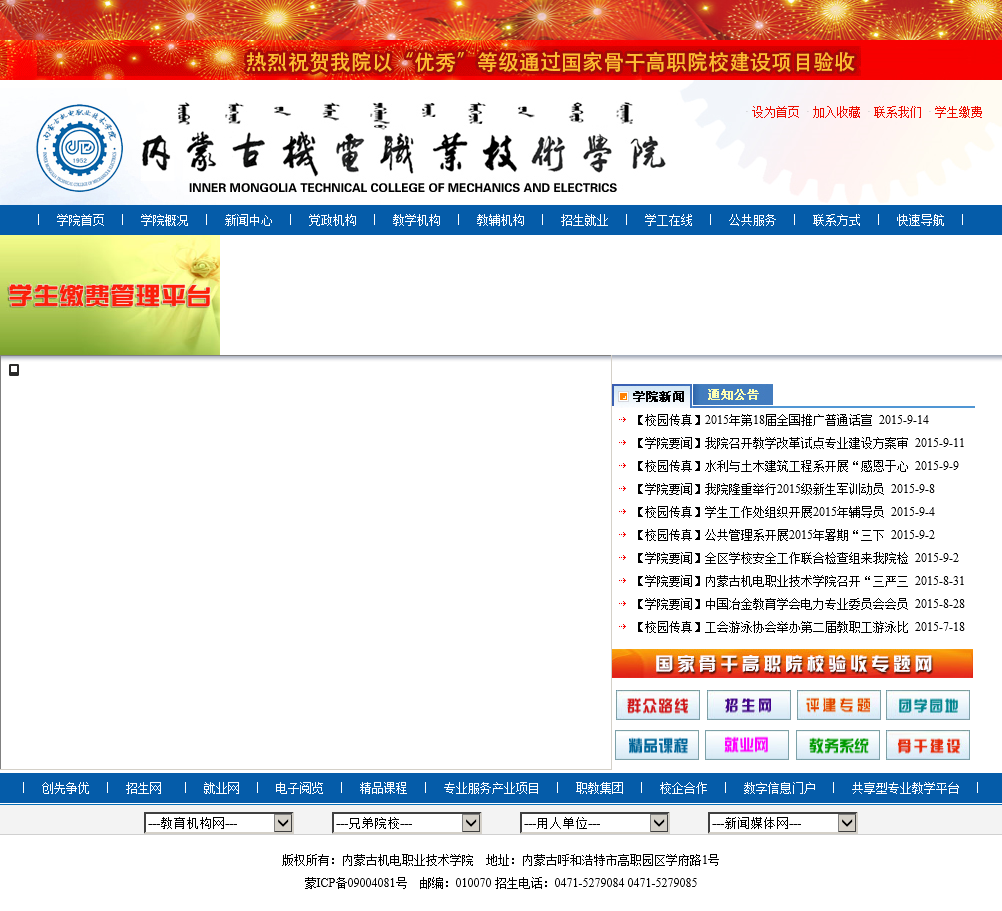Image resolution: width=1002 pixels, height=911 pixels.
Task: Click the 设为首页 link
Action: [775, 112]
